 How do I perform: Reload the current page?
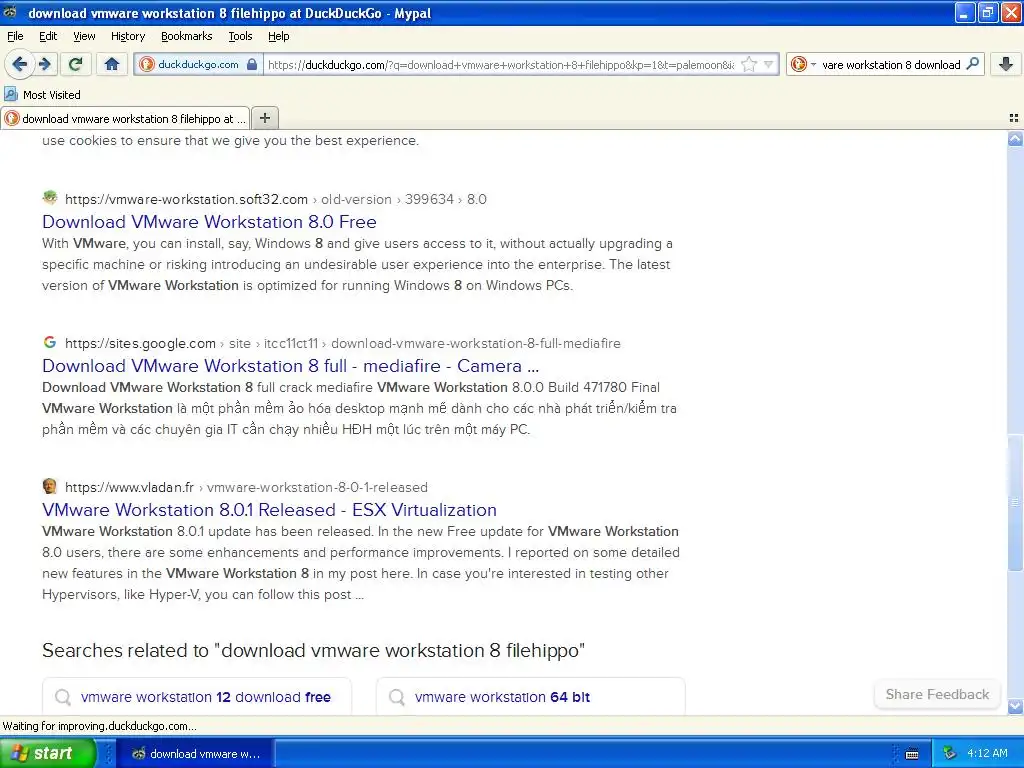pyautogui.click(x=75, y=64)
